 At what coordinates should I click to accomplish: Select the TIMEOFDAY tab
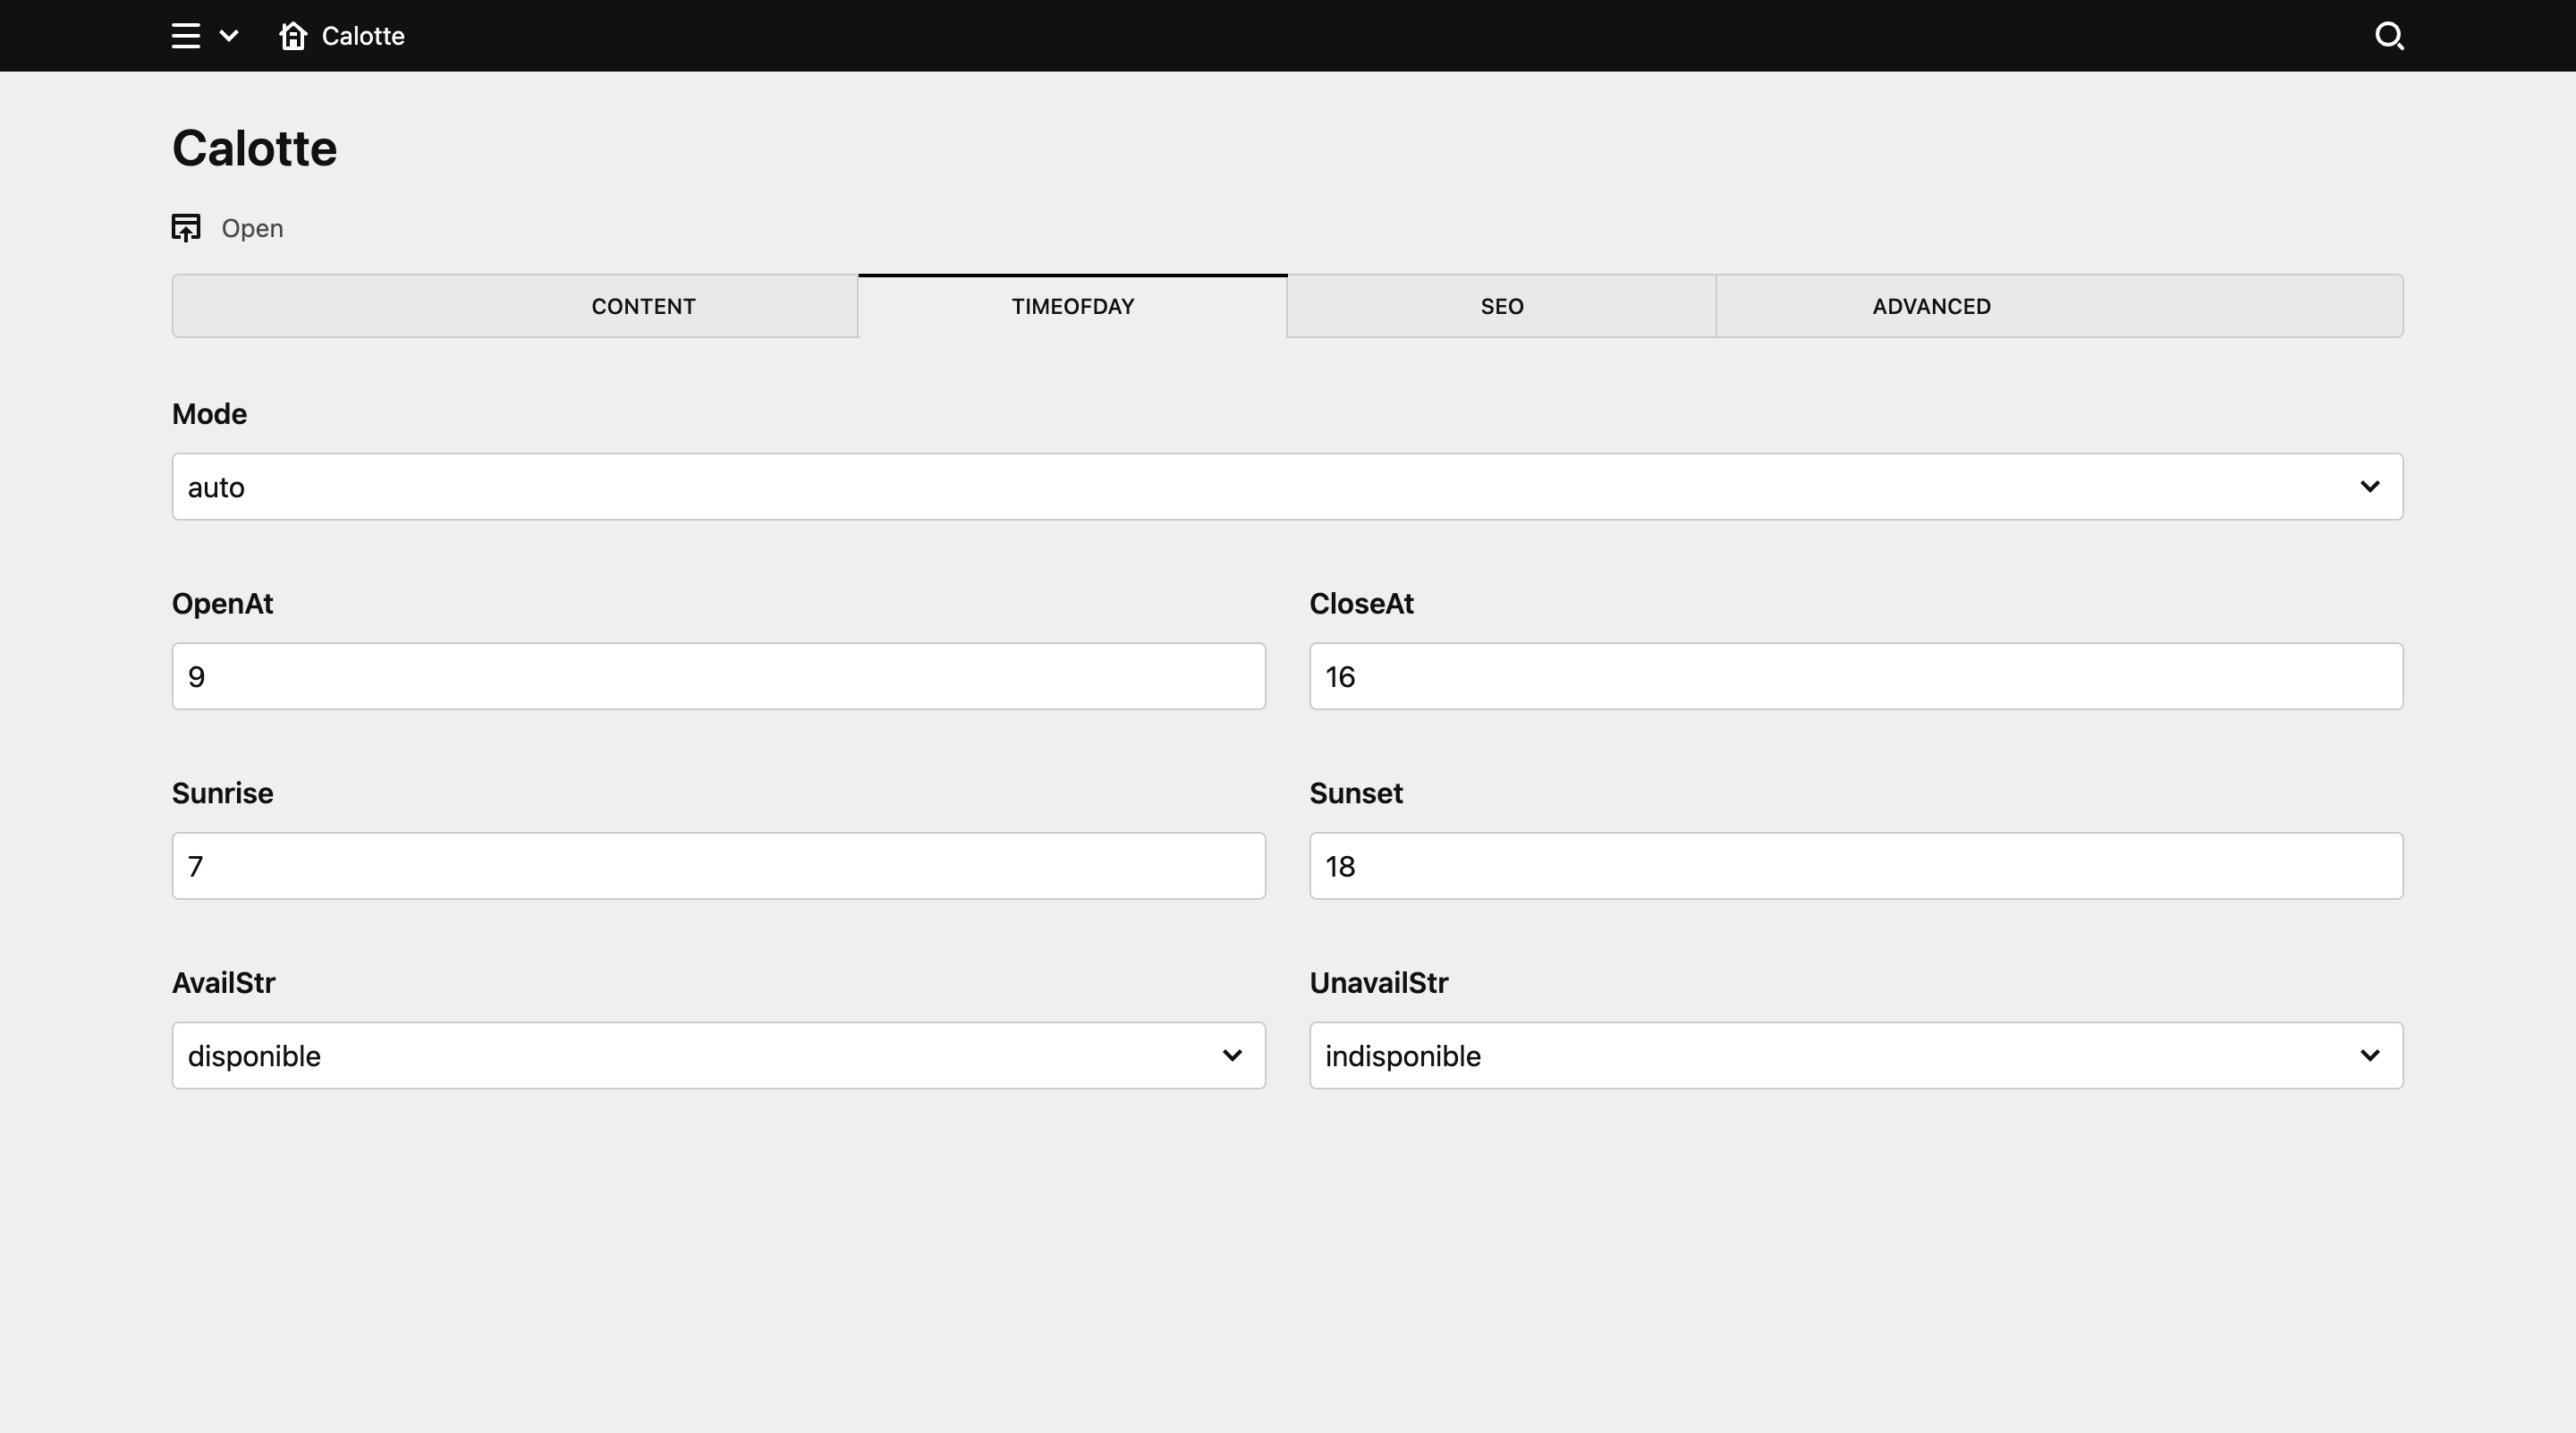click(1072, 306)
